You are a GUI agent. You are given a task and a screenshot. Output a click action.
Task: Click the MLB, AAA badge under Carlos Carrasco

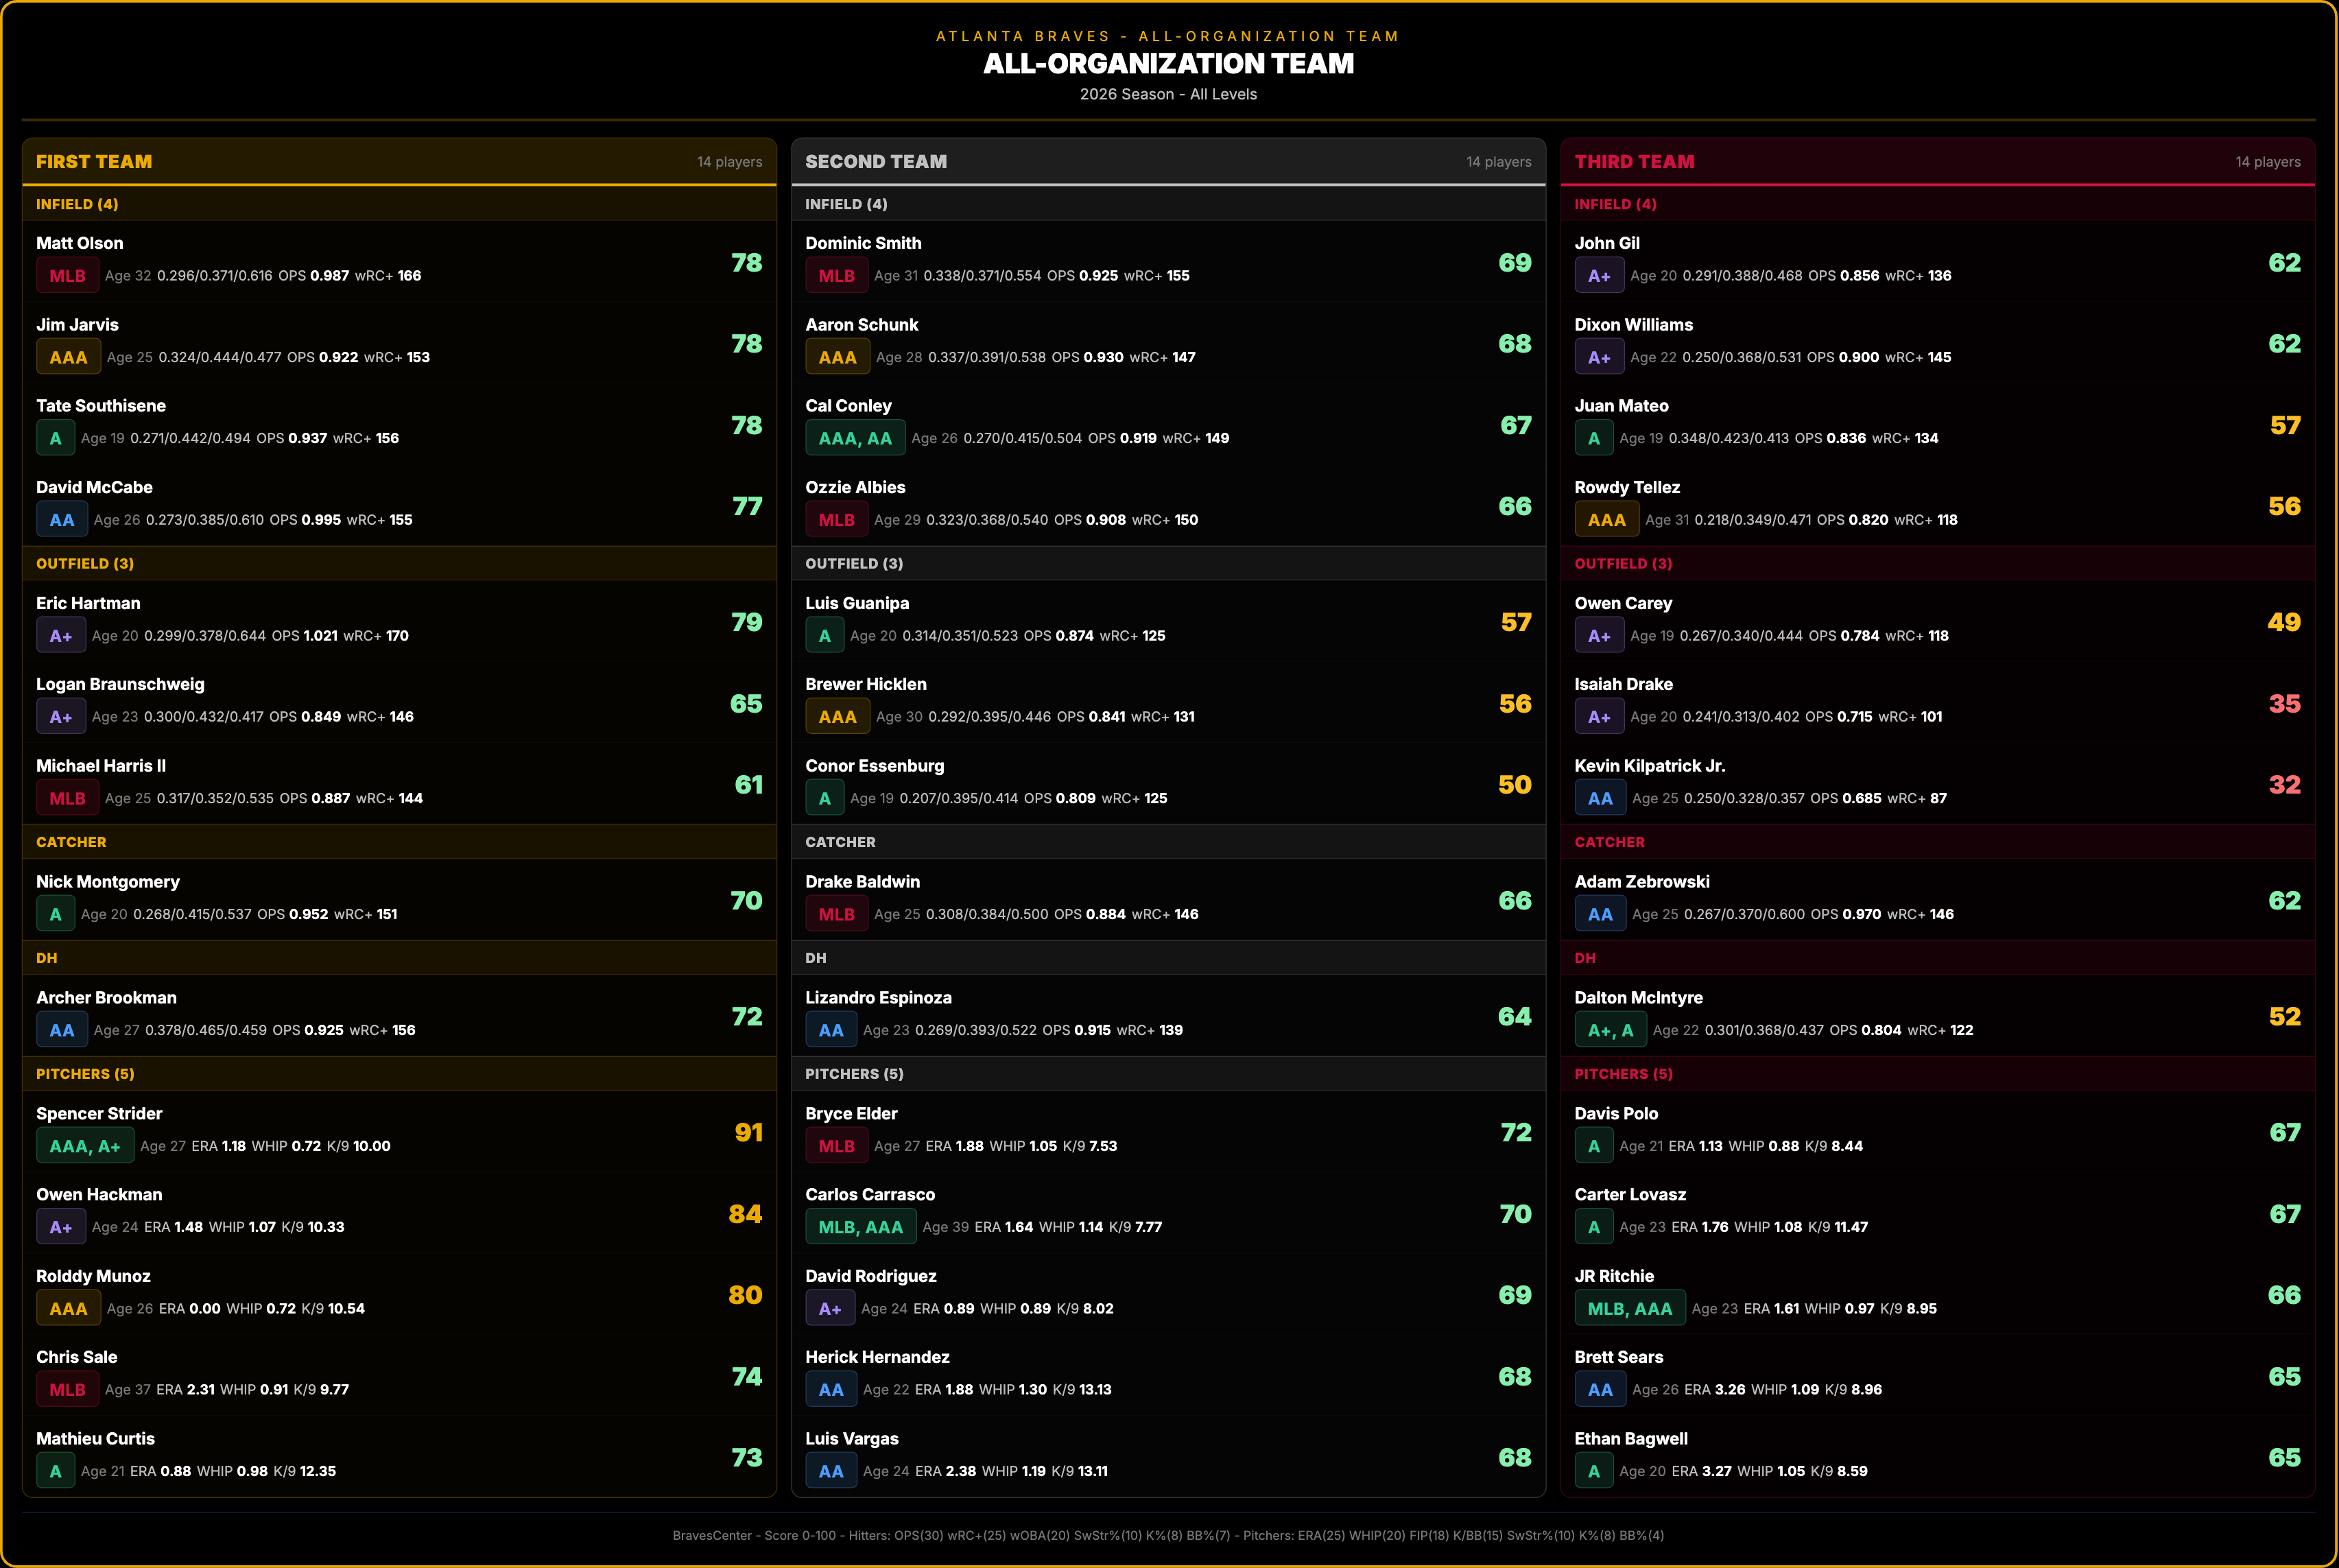pos(860,1227)
